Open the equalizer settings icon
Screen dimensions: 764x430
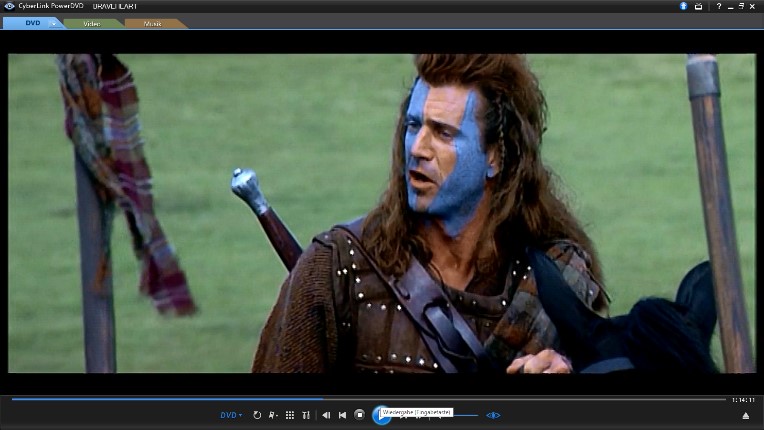pyautogui.click(x=306, y=415)
